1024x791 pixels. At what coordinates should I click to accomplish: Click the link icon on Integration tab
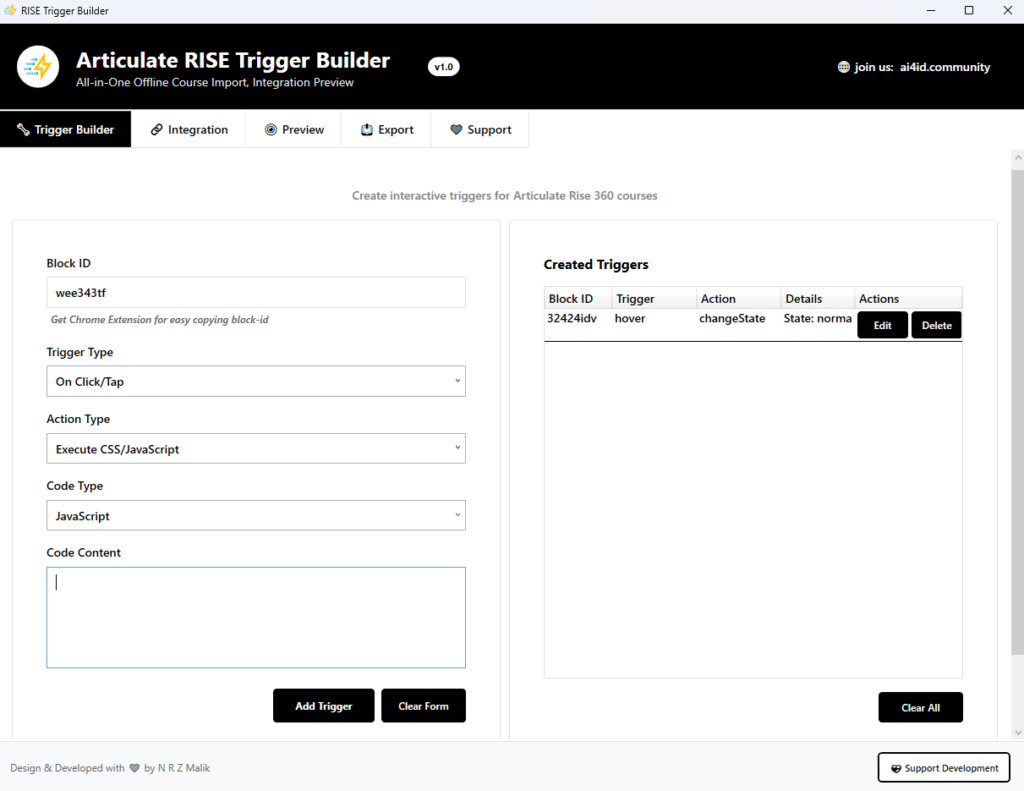[157, 130]
